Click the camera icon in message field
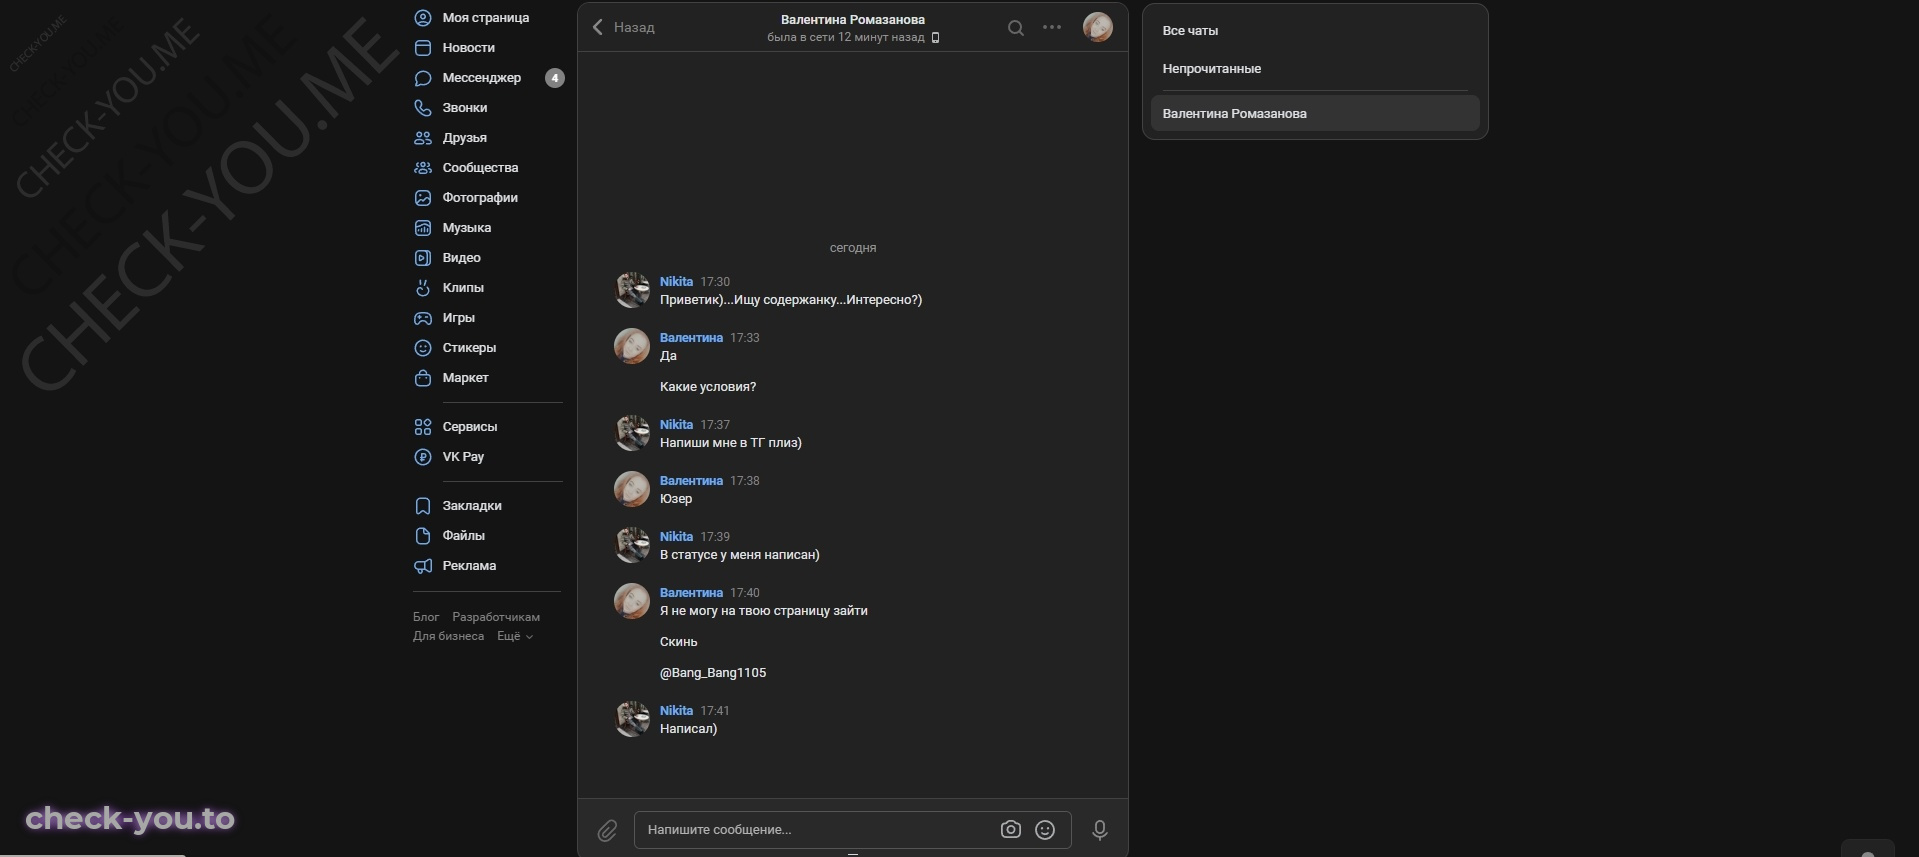1919x857 pixels. tap(1011, 829)
